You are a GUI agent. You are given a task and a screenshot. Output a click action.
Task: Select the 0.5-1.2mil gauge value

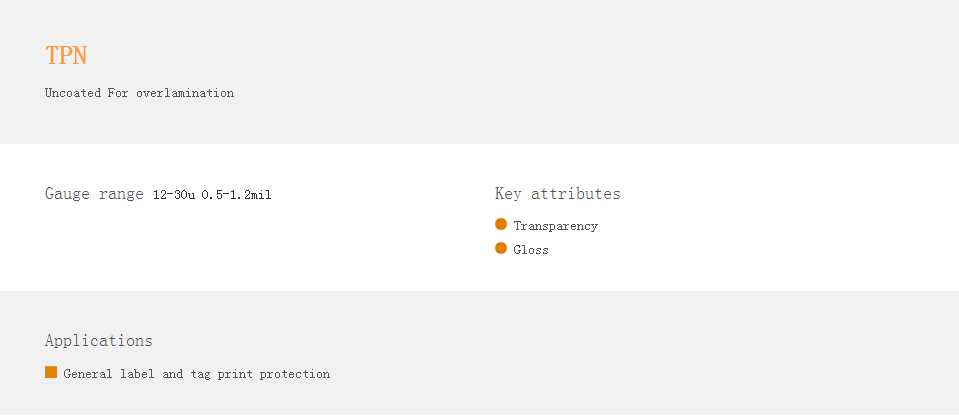pyautogui.click(x=236, y=195)
